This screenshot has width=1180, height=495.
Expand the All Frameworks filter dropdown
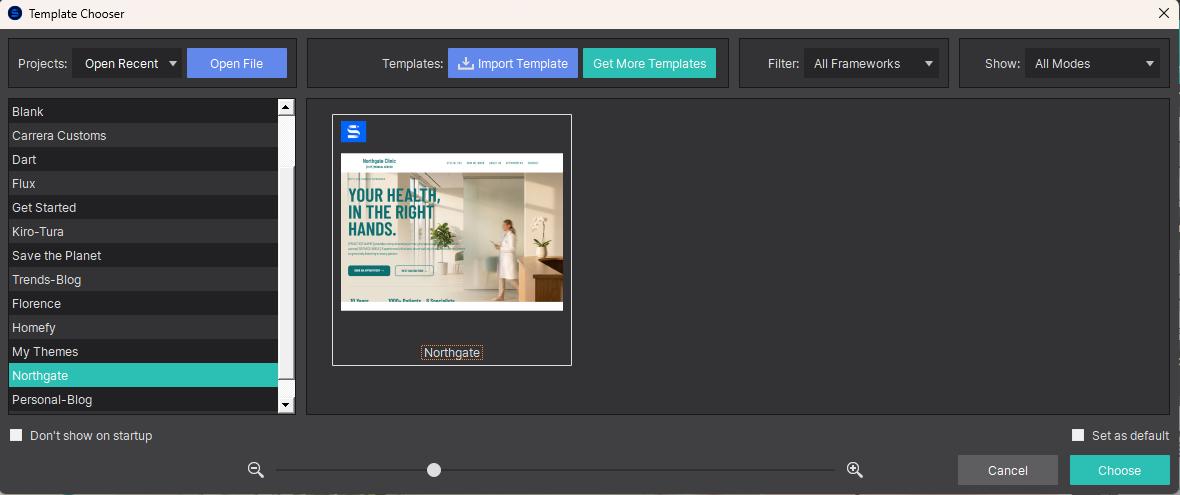871,64
